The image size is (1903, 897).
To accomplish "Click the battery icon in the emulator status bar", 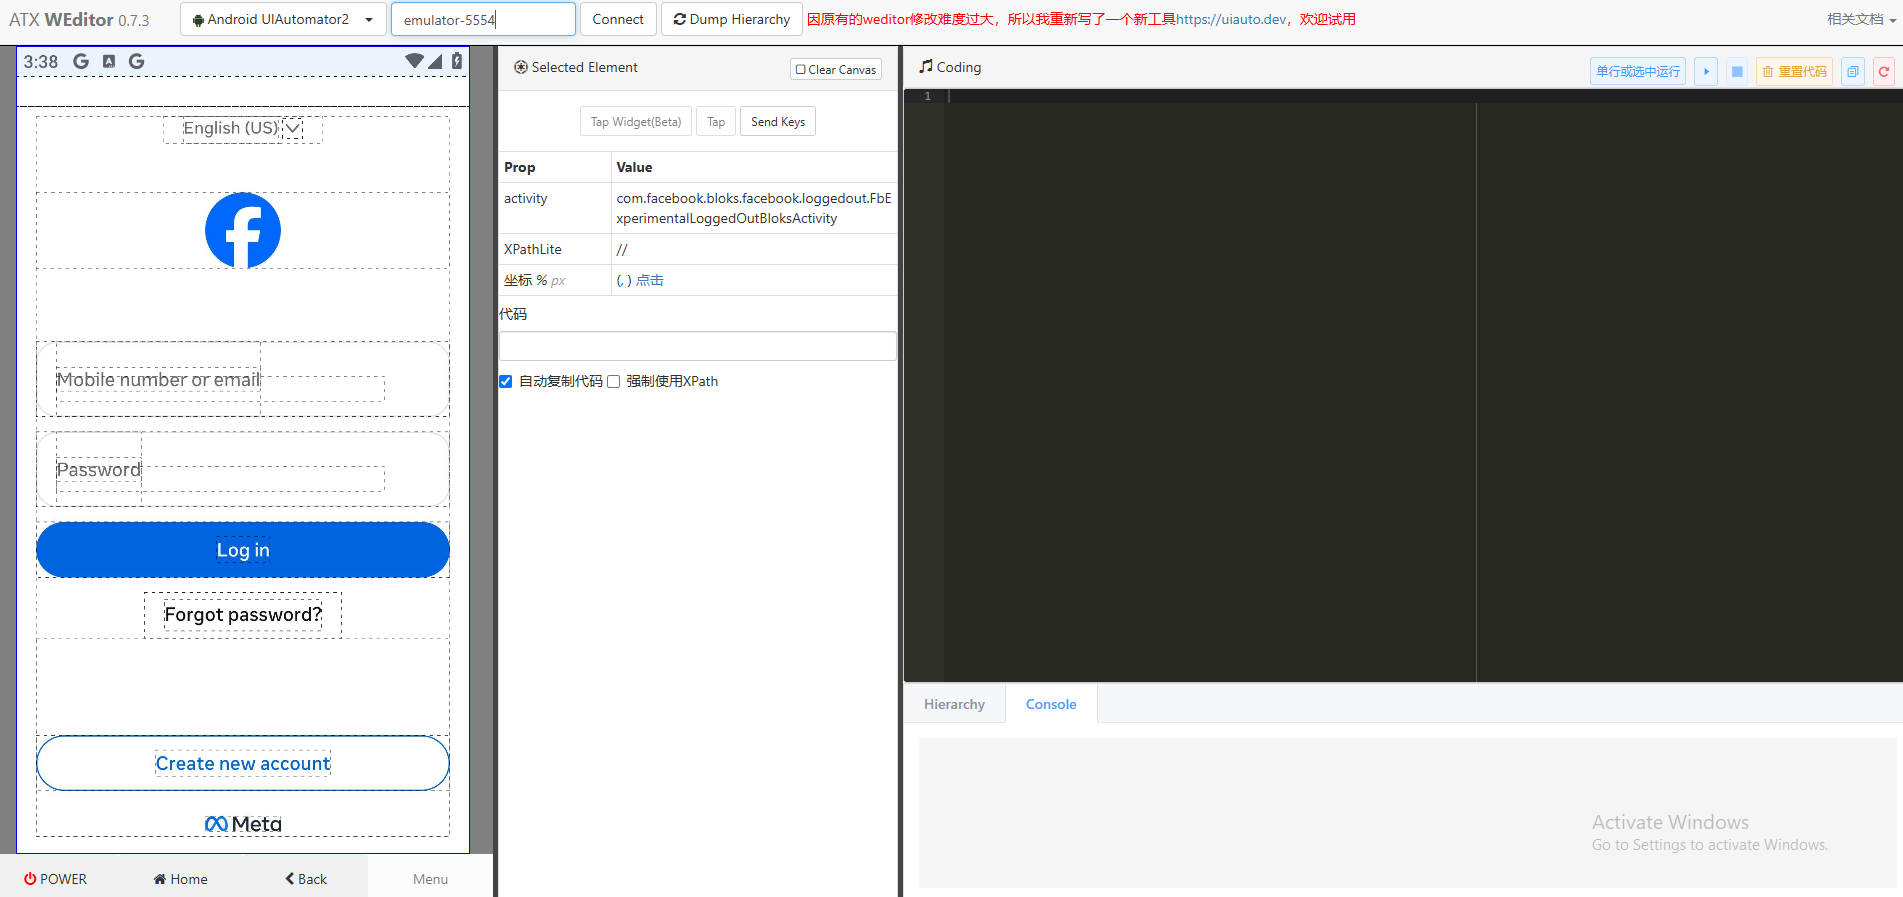I will (457, 61).
